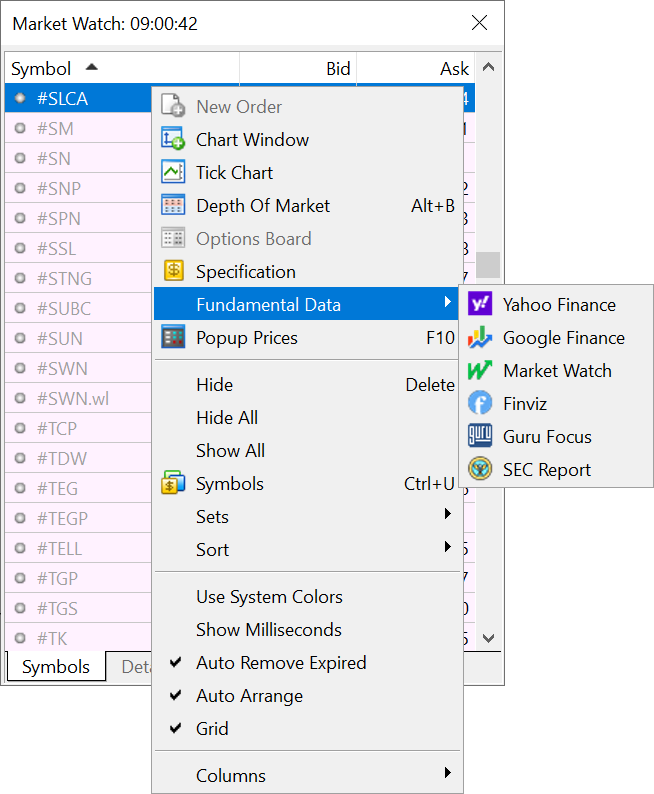
Task: Open Guru Focus fundamental data
Action: 546,437
